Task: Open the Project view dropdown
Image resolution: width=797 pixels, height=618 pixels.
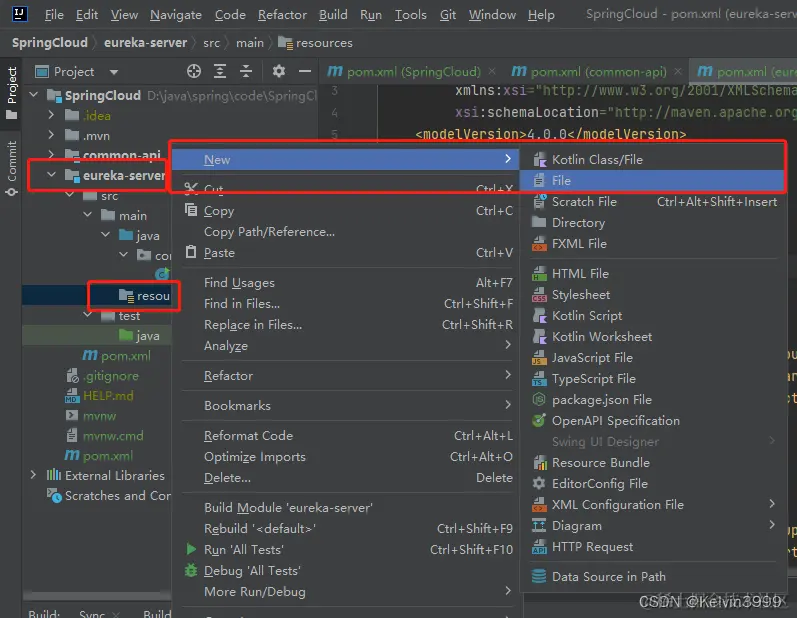Action: [x=114, y=72]
